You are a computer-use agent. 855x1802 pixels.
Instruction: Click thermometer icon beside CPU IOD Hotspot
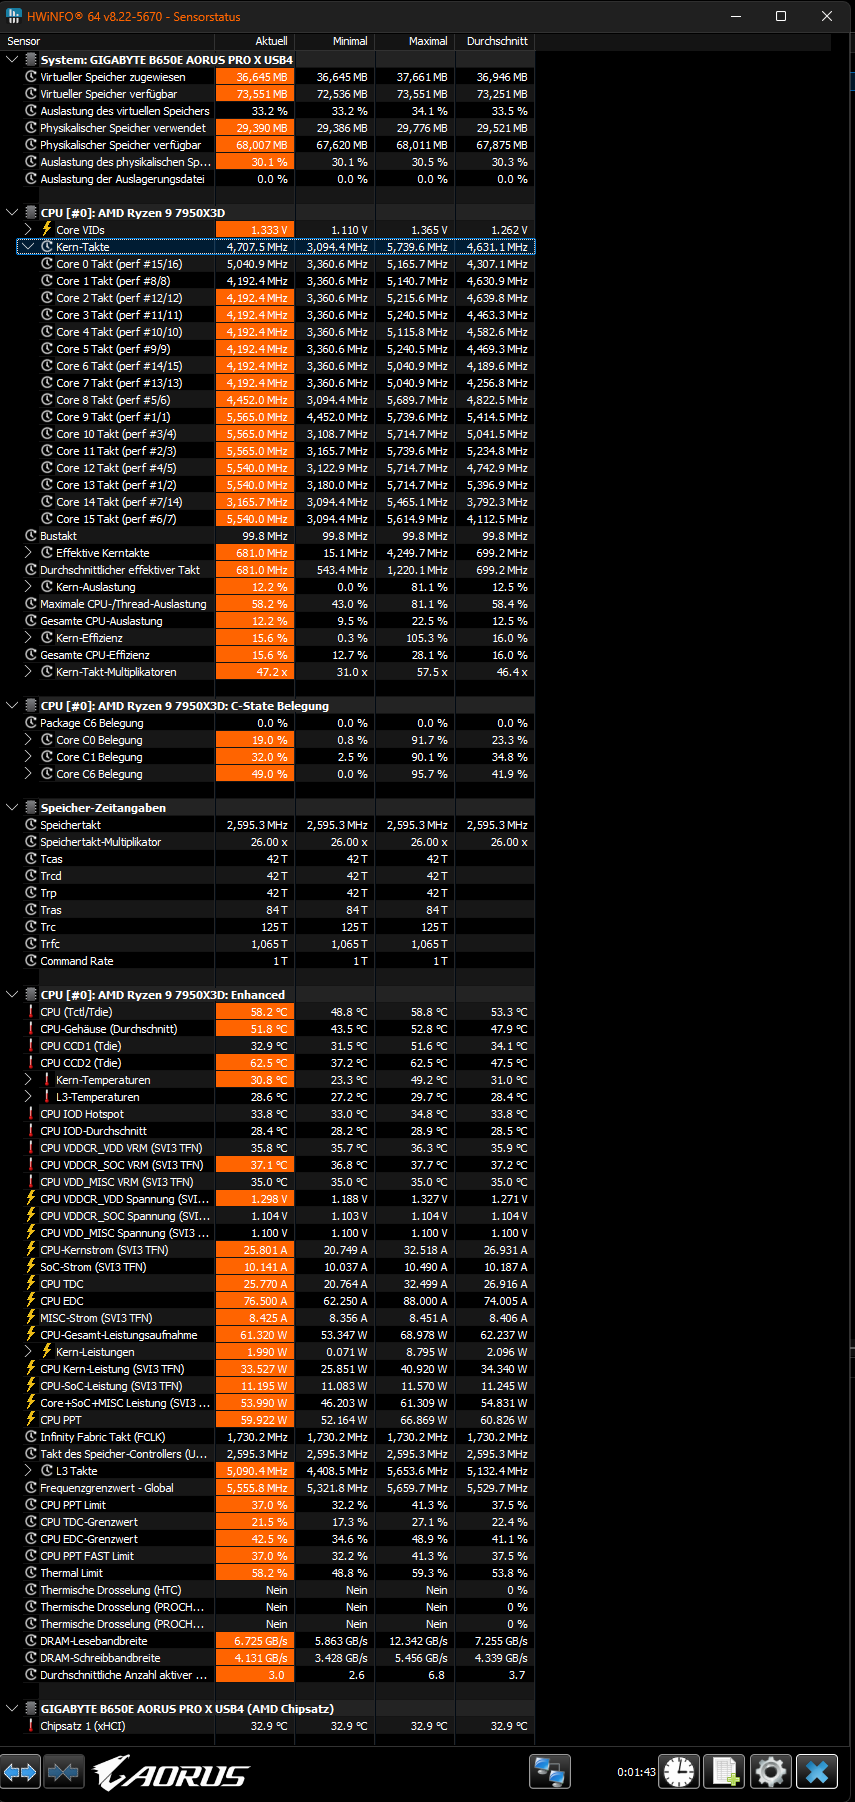click(x=31, y=1113)
